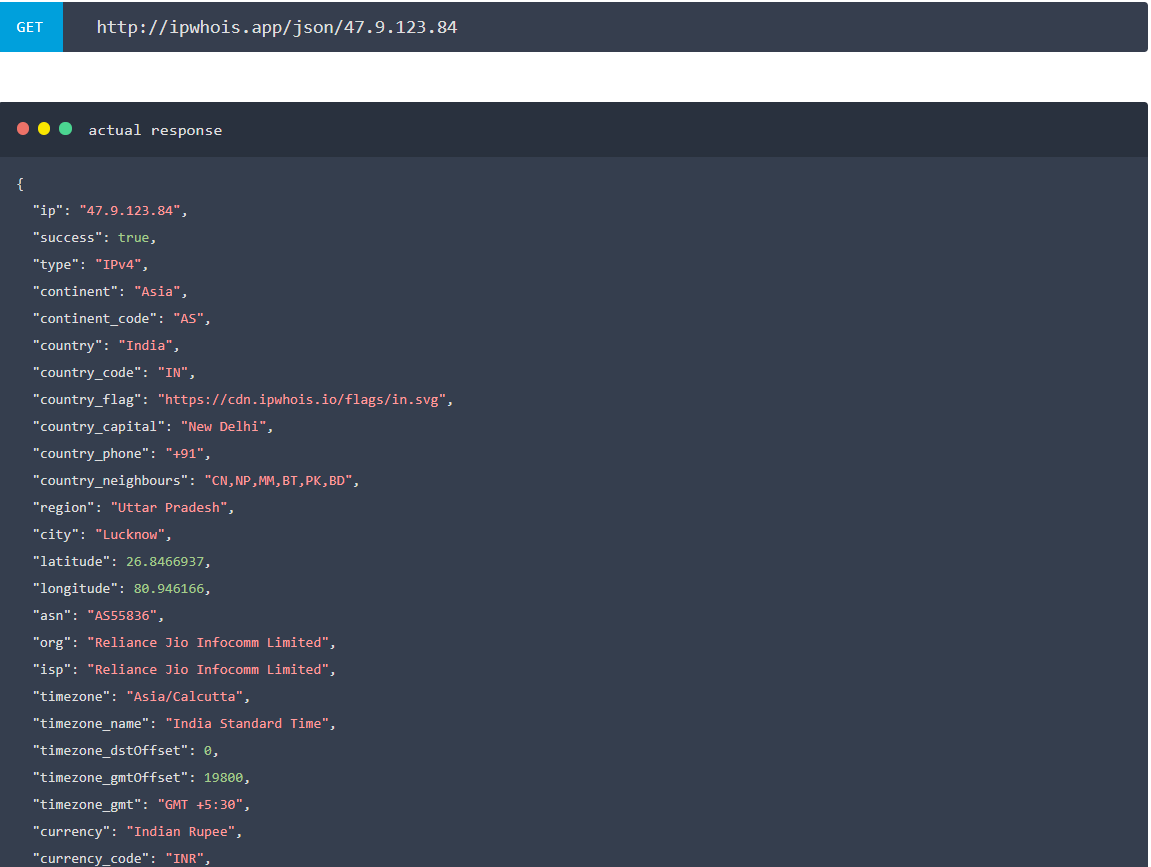Click the red window dot
Screen dimensions: 1151x867
tap(23, 129)
